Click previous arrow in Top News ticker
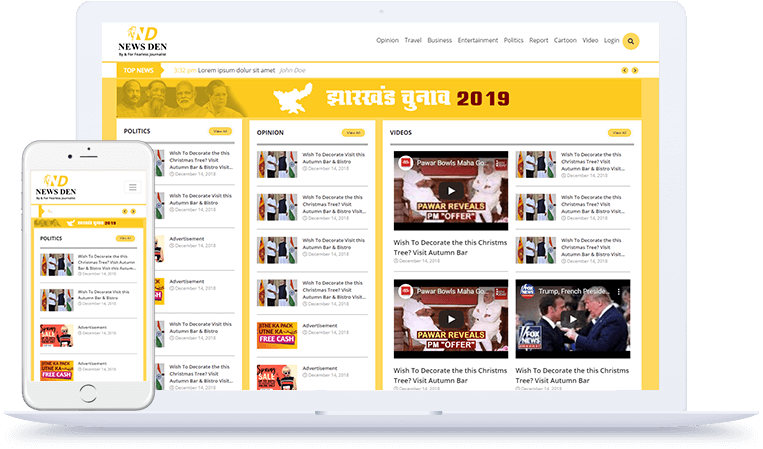The height and width of the screenshot is (449, 763). click(x=625, y=71)
